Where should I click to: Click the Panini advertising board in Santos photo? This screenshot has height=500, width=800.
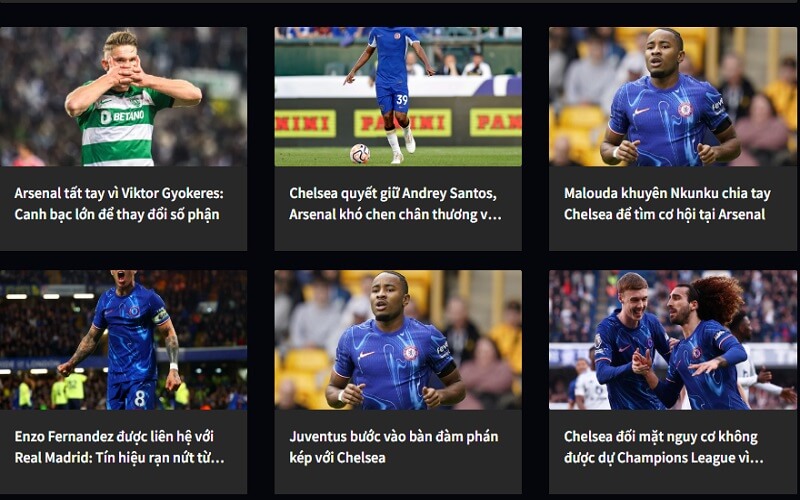pos(403,123)
